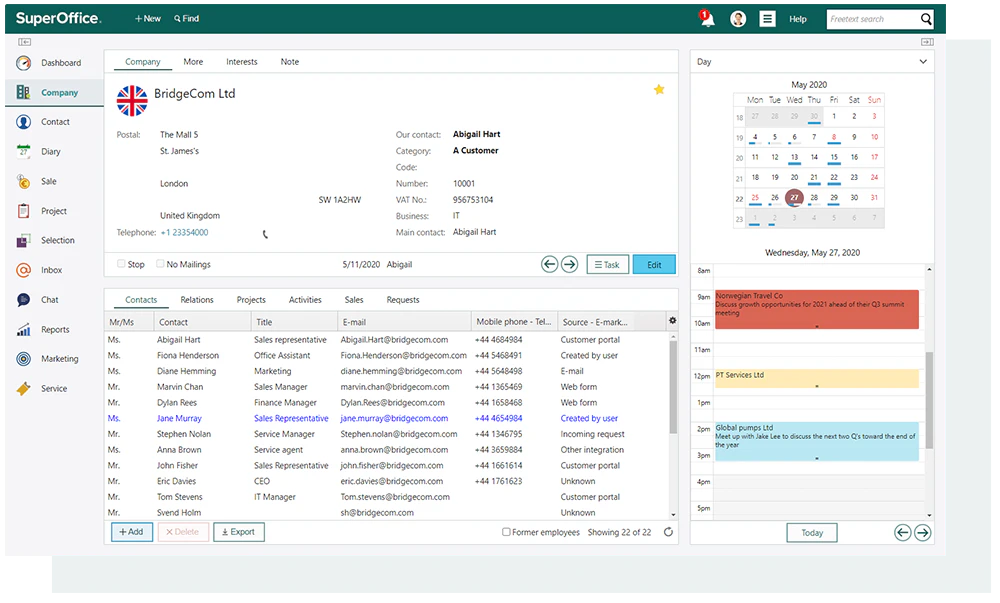Open the hamburger menu icon in header

(767, 19)
